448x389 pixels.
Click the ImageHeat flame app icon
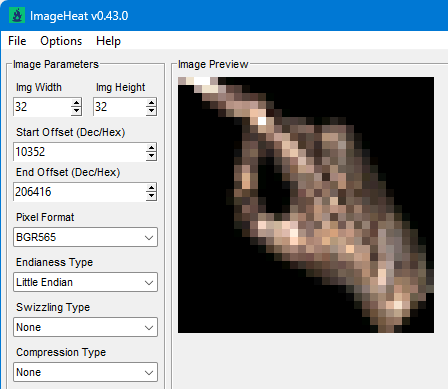(x=17, y=15)
